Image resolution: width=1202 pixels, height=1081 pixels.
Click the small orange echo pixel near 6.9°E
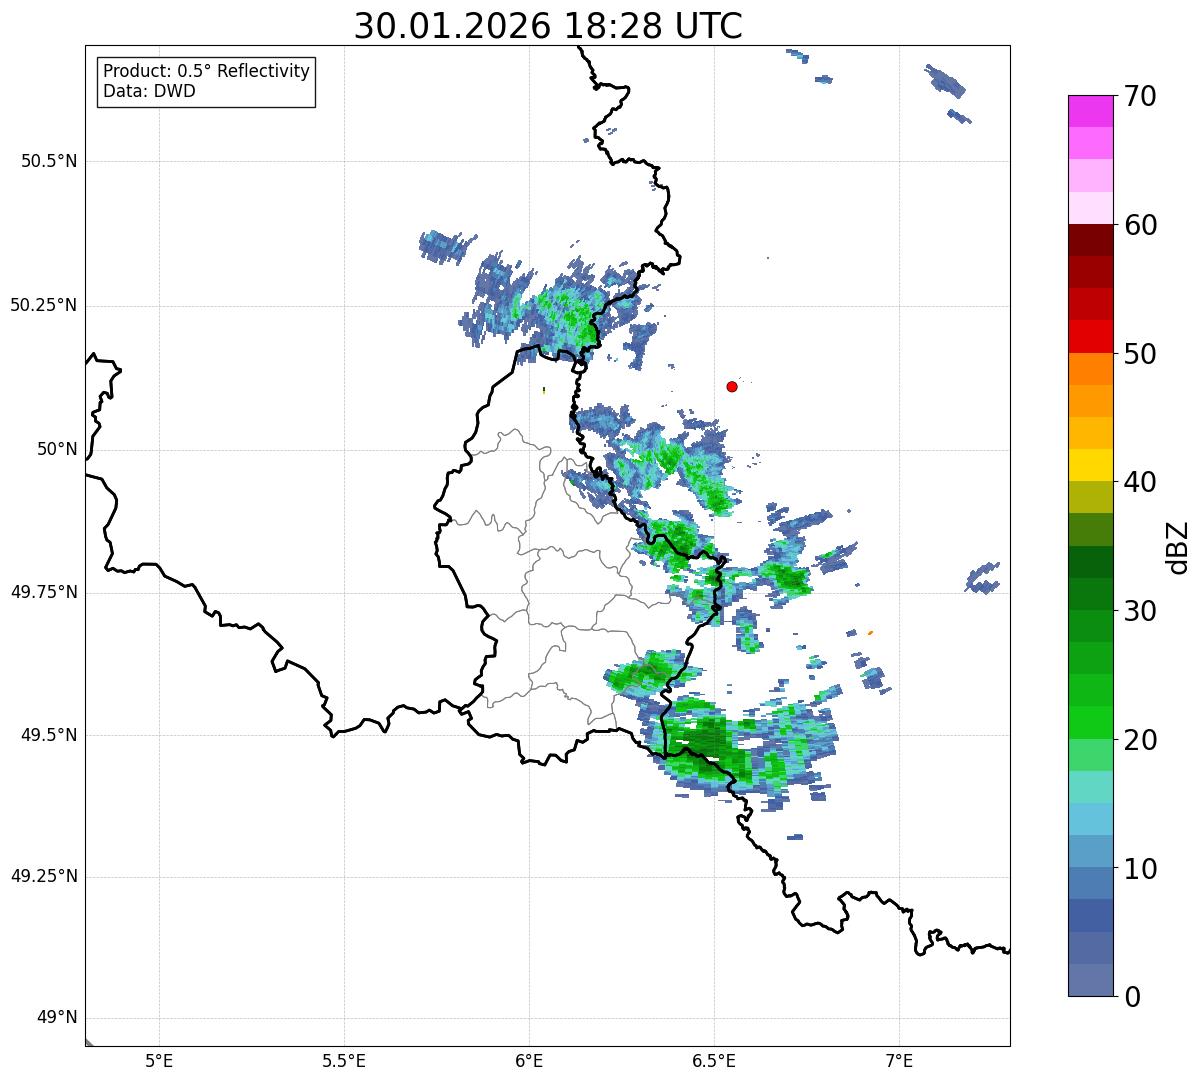click(870, 633)
